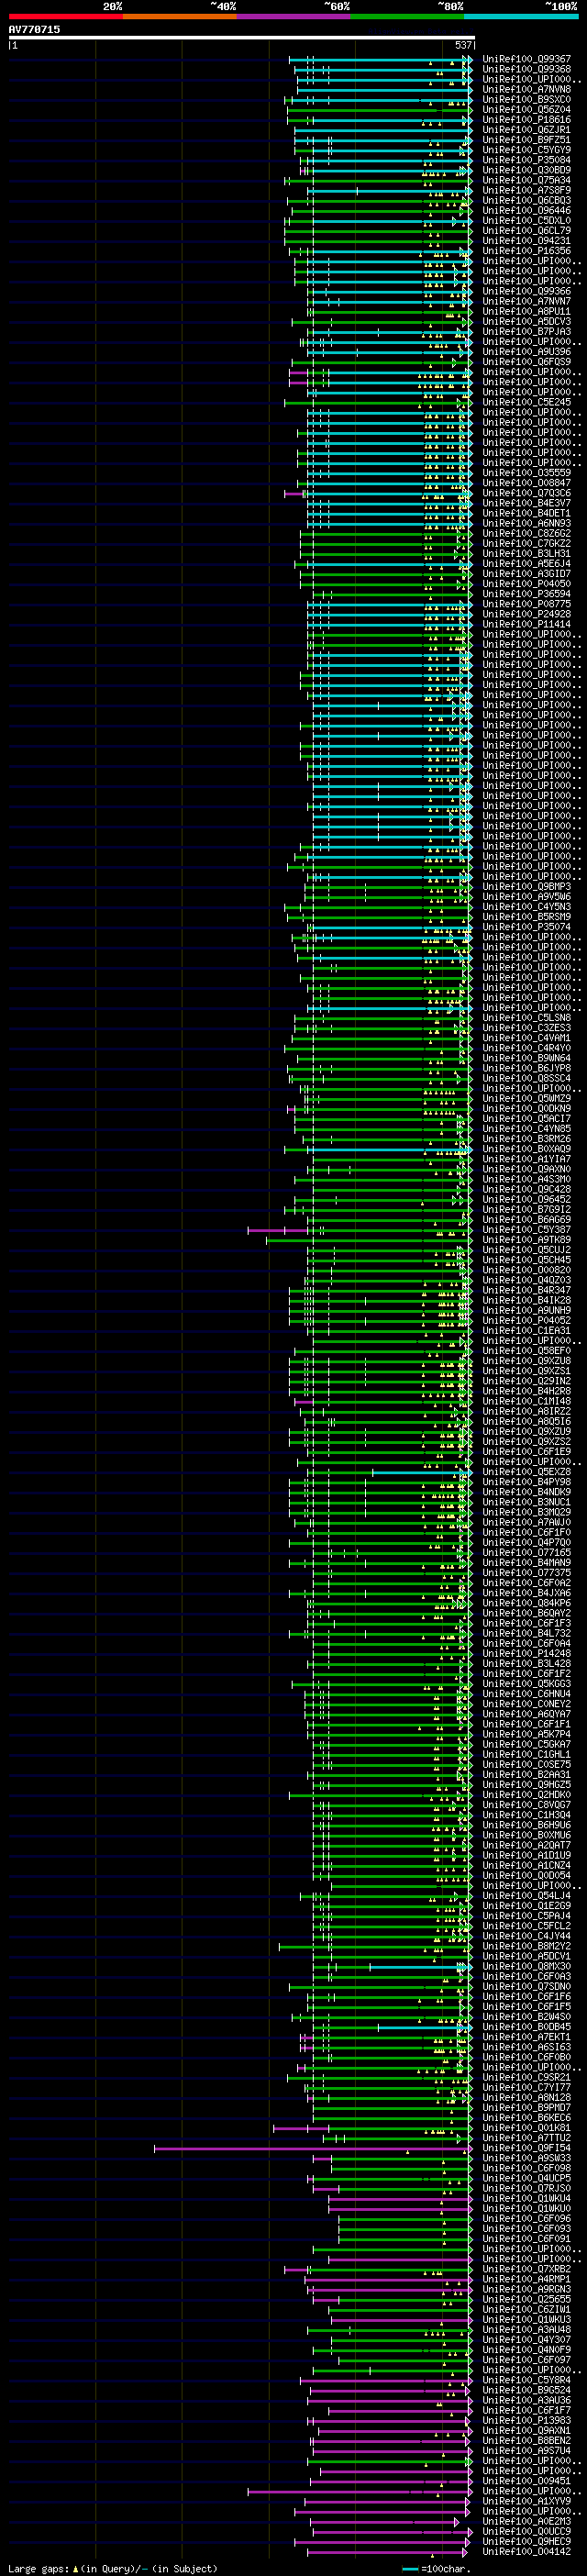Select hit label UniRef100_A4S3M0
This screenshot has width=587, height=2576.
coord(526,1179)
